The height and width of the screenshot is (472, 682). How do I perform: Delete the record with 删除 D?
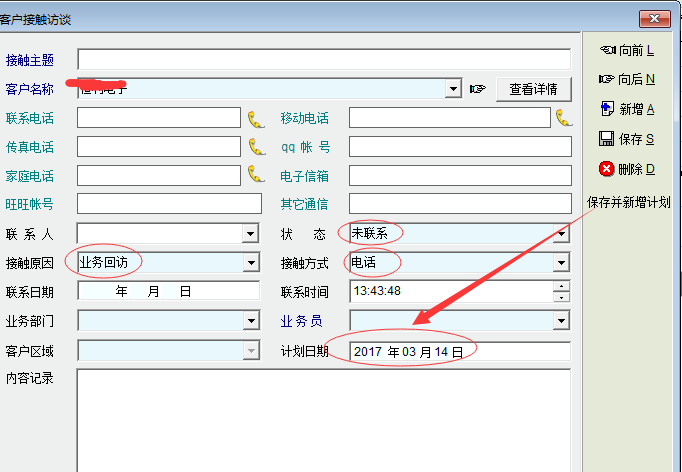(626, 169)
